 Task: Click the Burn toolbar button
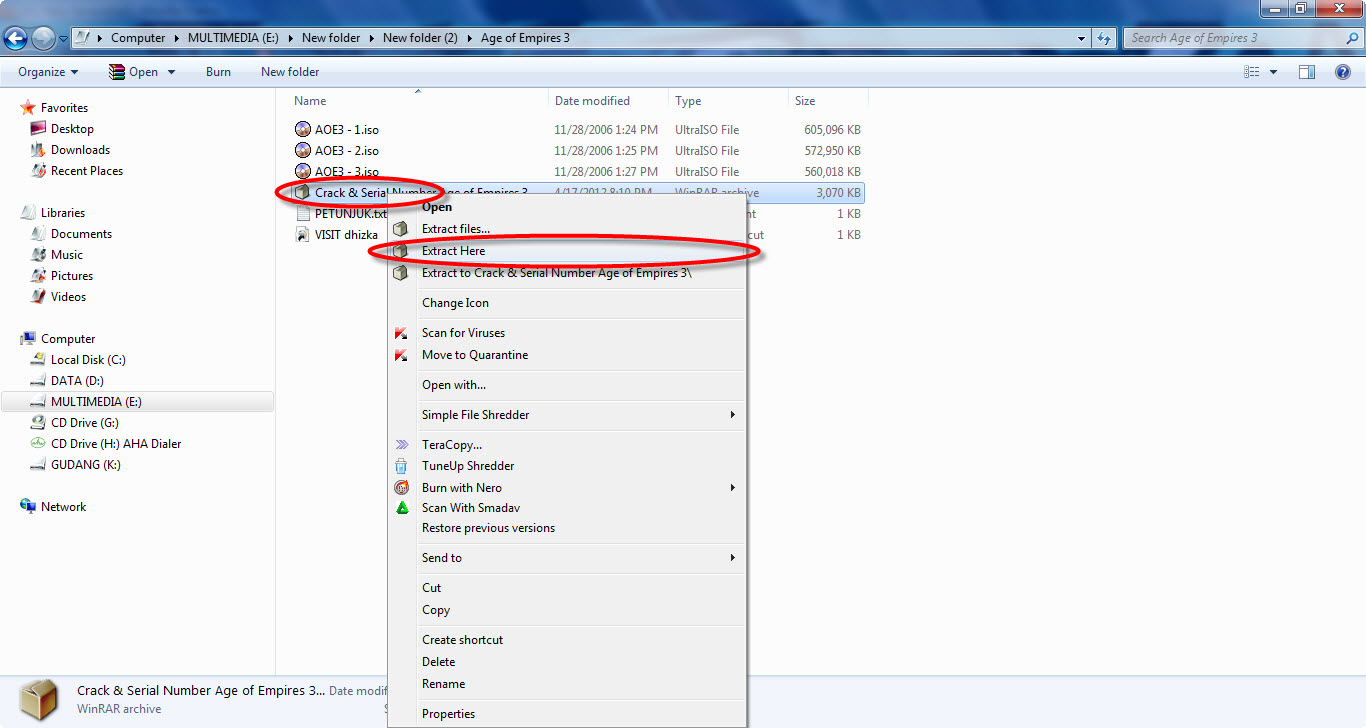pos(218,72)
